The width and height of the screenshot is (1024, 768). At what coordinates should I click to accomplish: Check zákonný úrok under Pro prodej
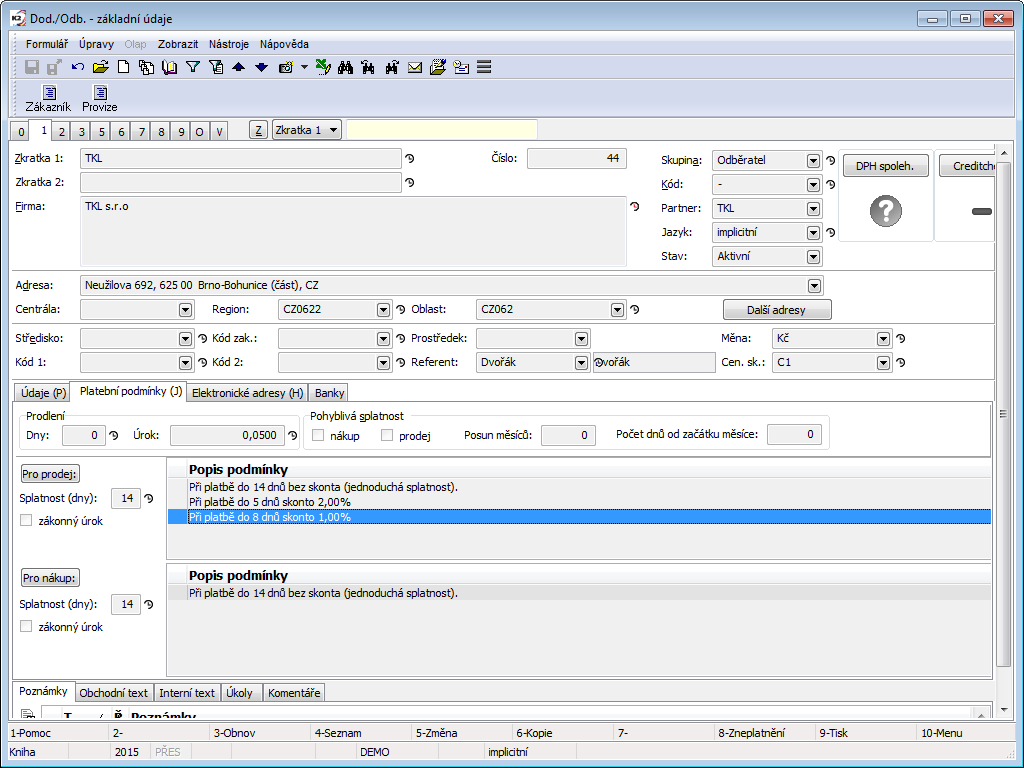(x=27, y=520)
